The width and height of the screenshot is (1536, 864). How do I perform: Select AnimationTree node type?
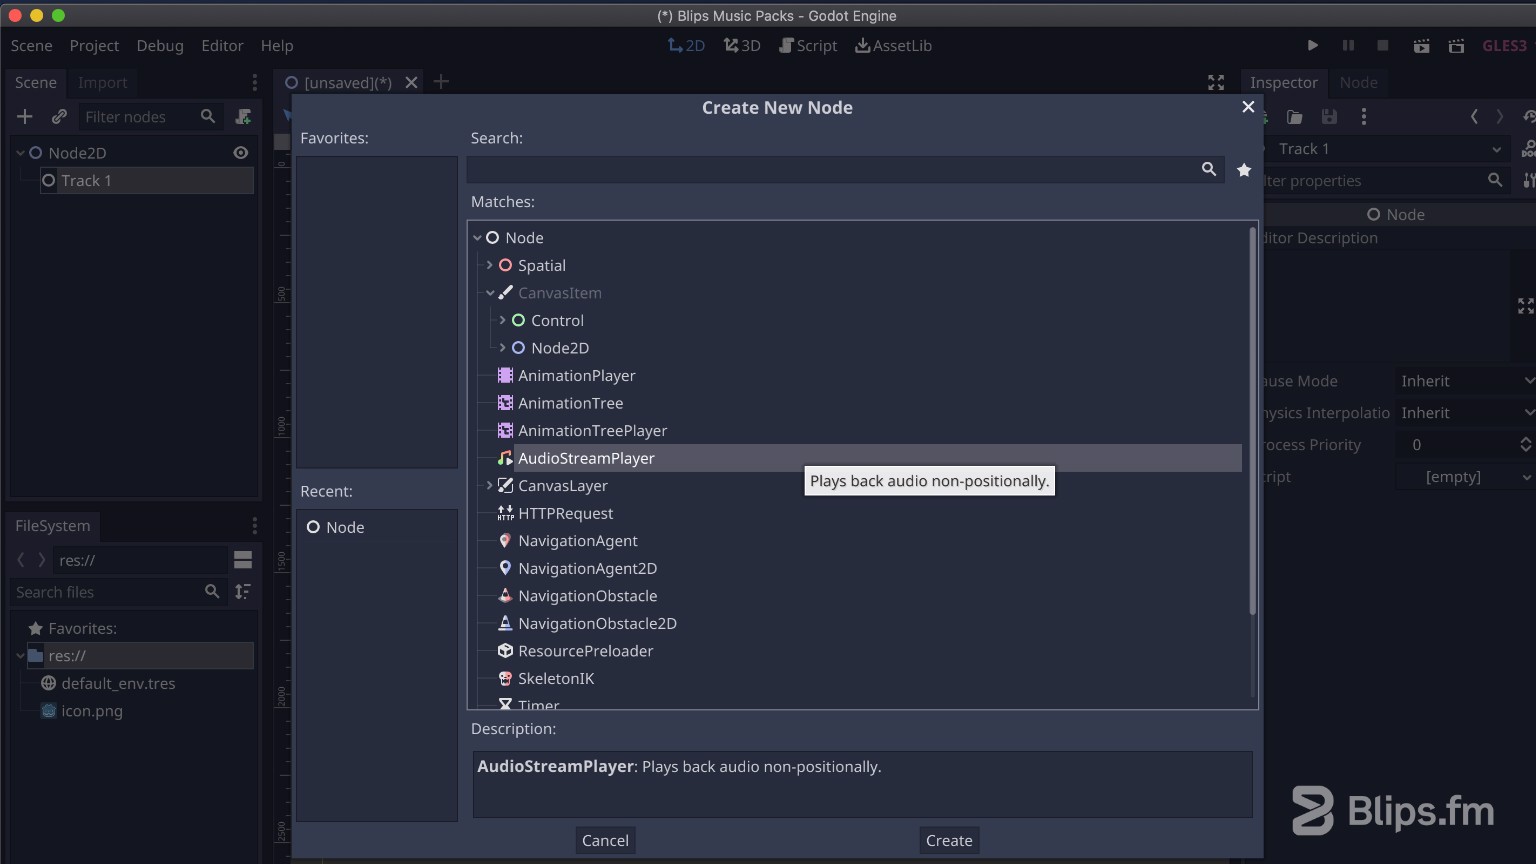(570, 403)
